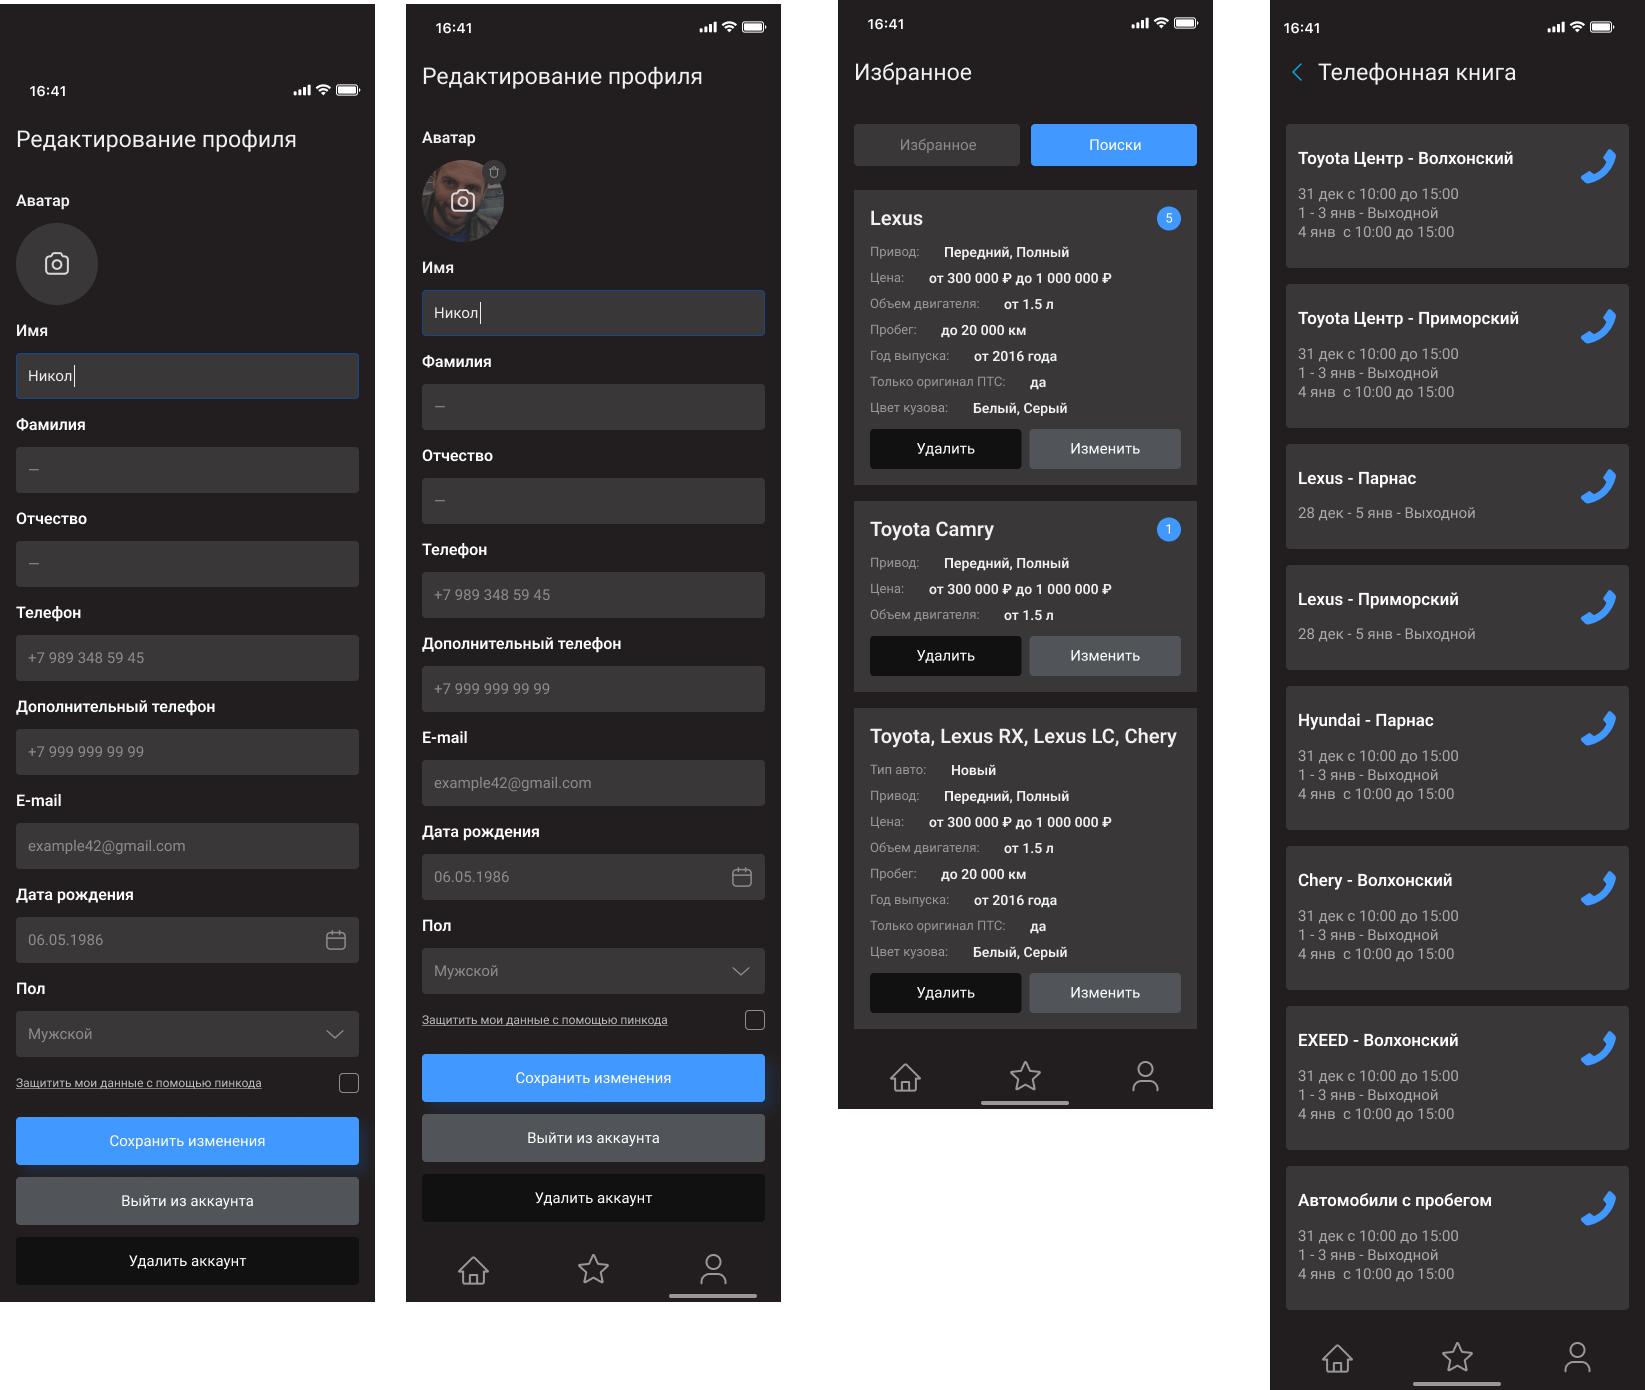Click Изменить on the Toyota, Lexus RX, Lexus LC, Chery card
The width and height of the screenshot is (1645, 1390).
point(1105,993)
